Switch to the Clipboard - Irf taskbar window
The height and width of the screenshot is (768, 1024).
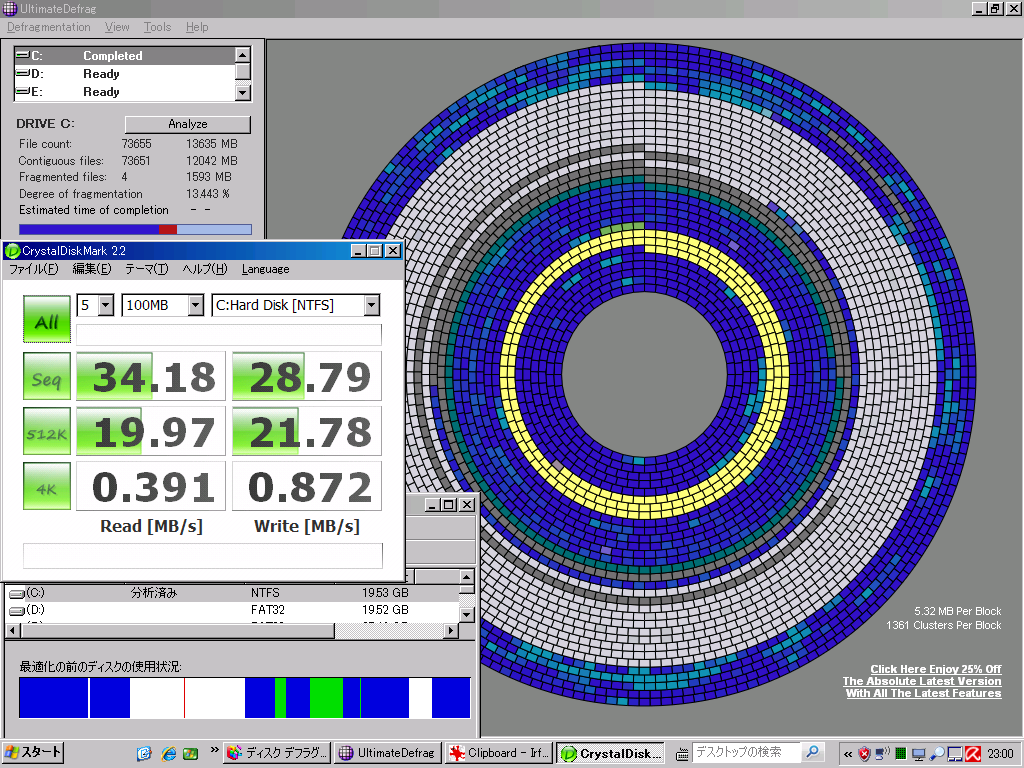pos(497,753)
